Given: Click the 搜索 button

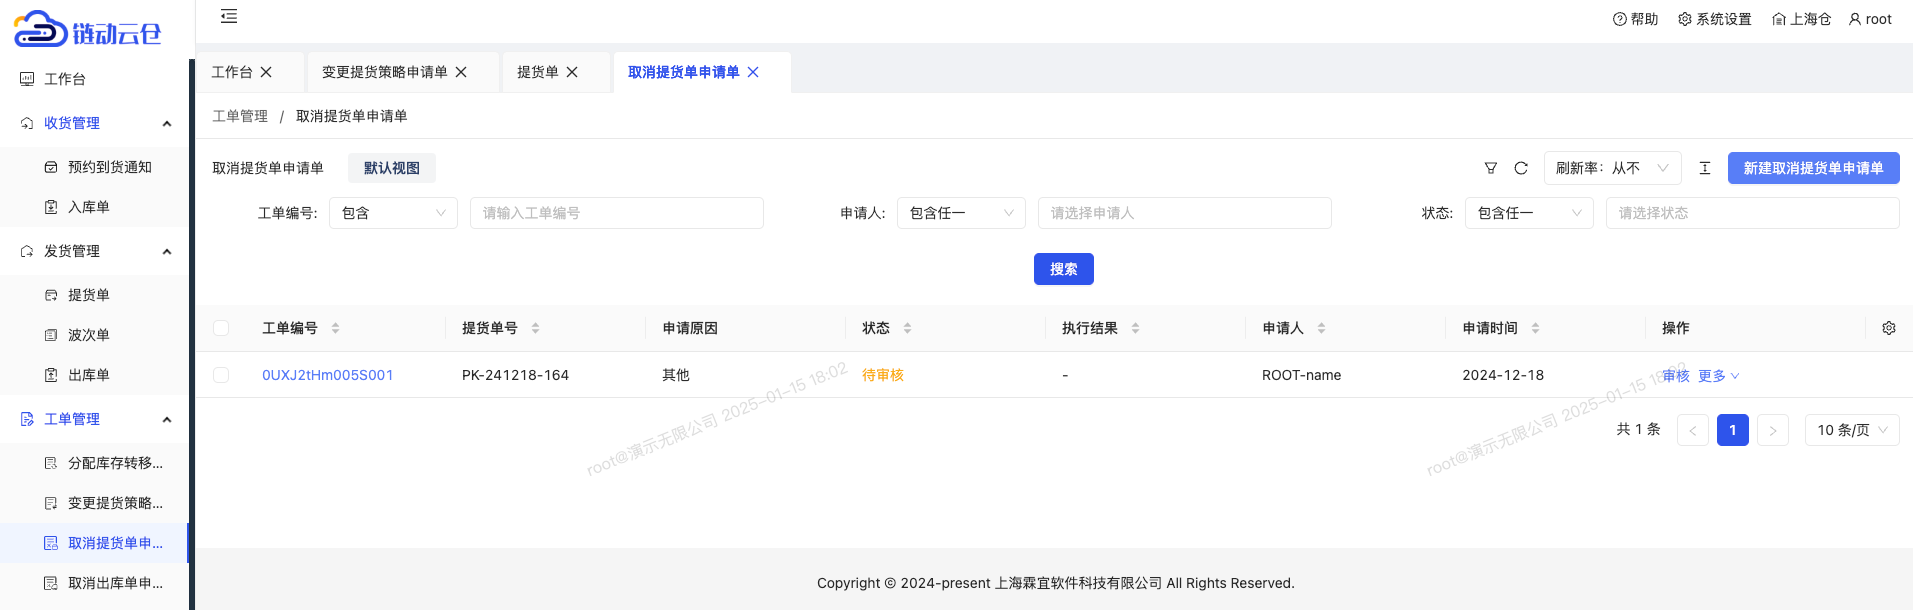Looking at the screenshot, I should pos(1063,269).
